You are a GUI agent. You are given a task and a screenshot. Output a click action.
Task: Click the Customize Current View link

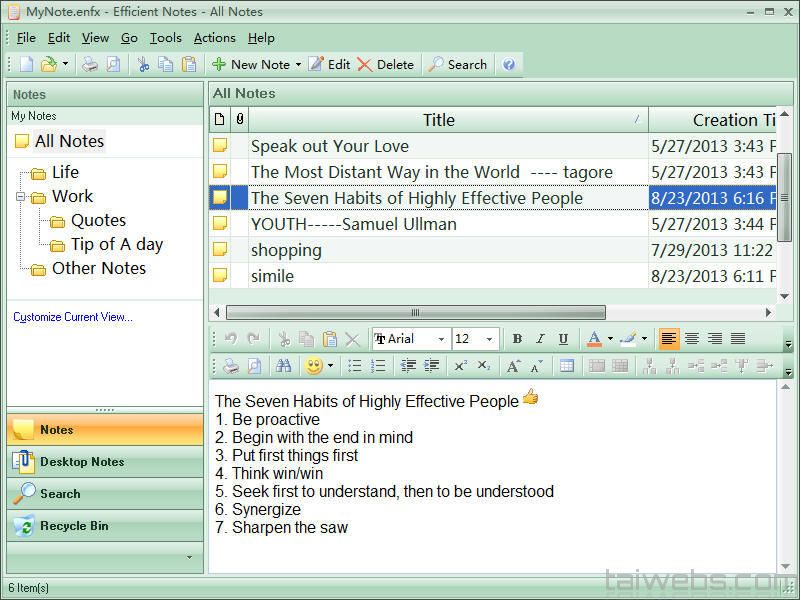pyautogui.click(x=73, y=317)
